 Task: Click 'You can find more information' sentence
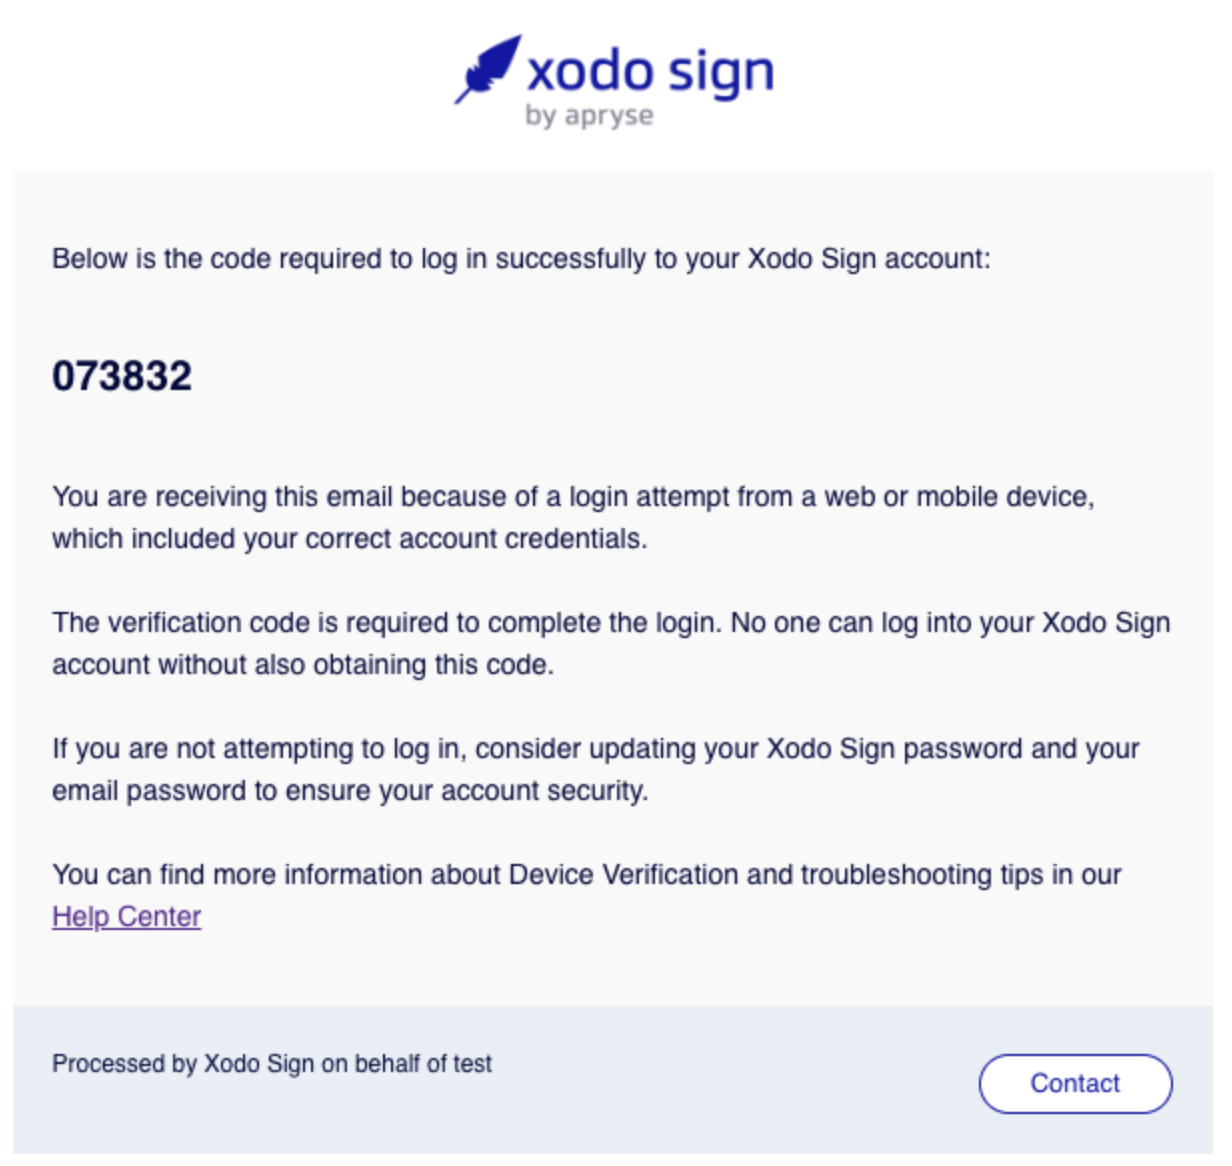point(587,875)
